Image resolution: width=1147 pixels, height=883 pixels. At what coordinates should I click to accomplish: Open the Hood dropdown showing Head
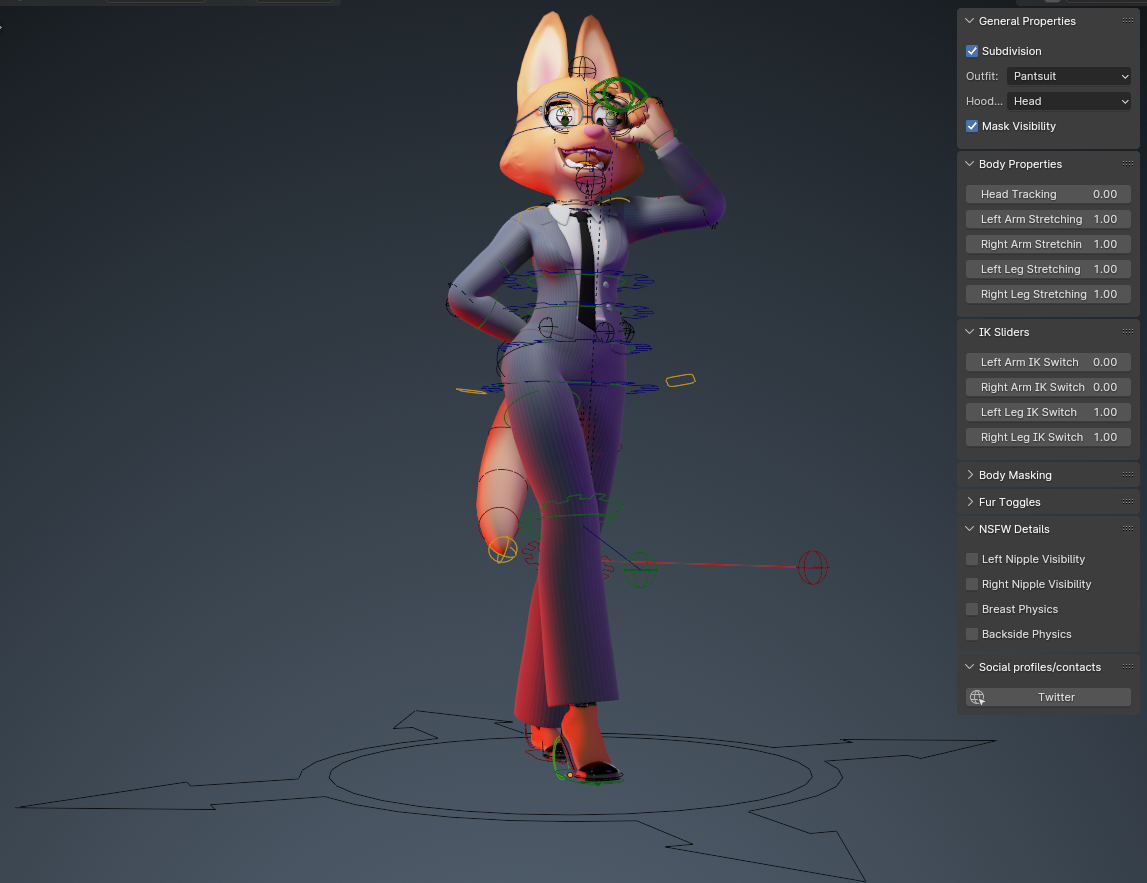pos(1069,101)
